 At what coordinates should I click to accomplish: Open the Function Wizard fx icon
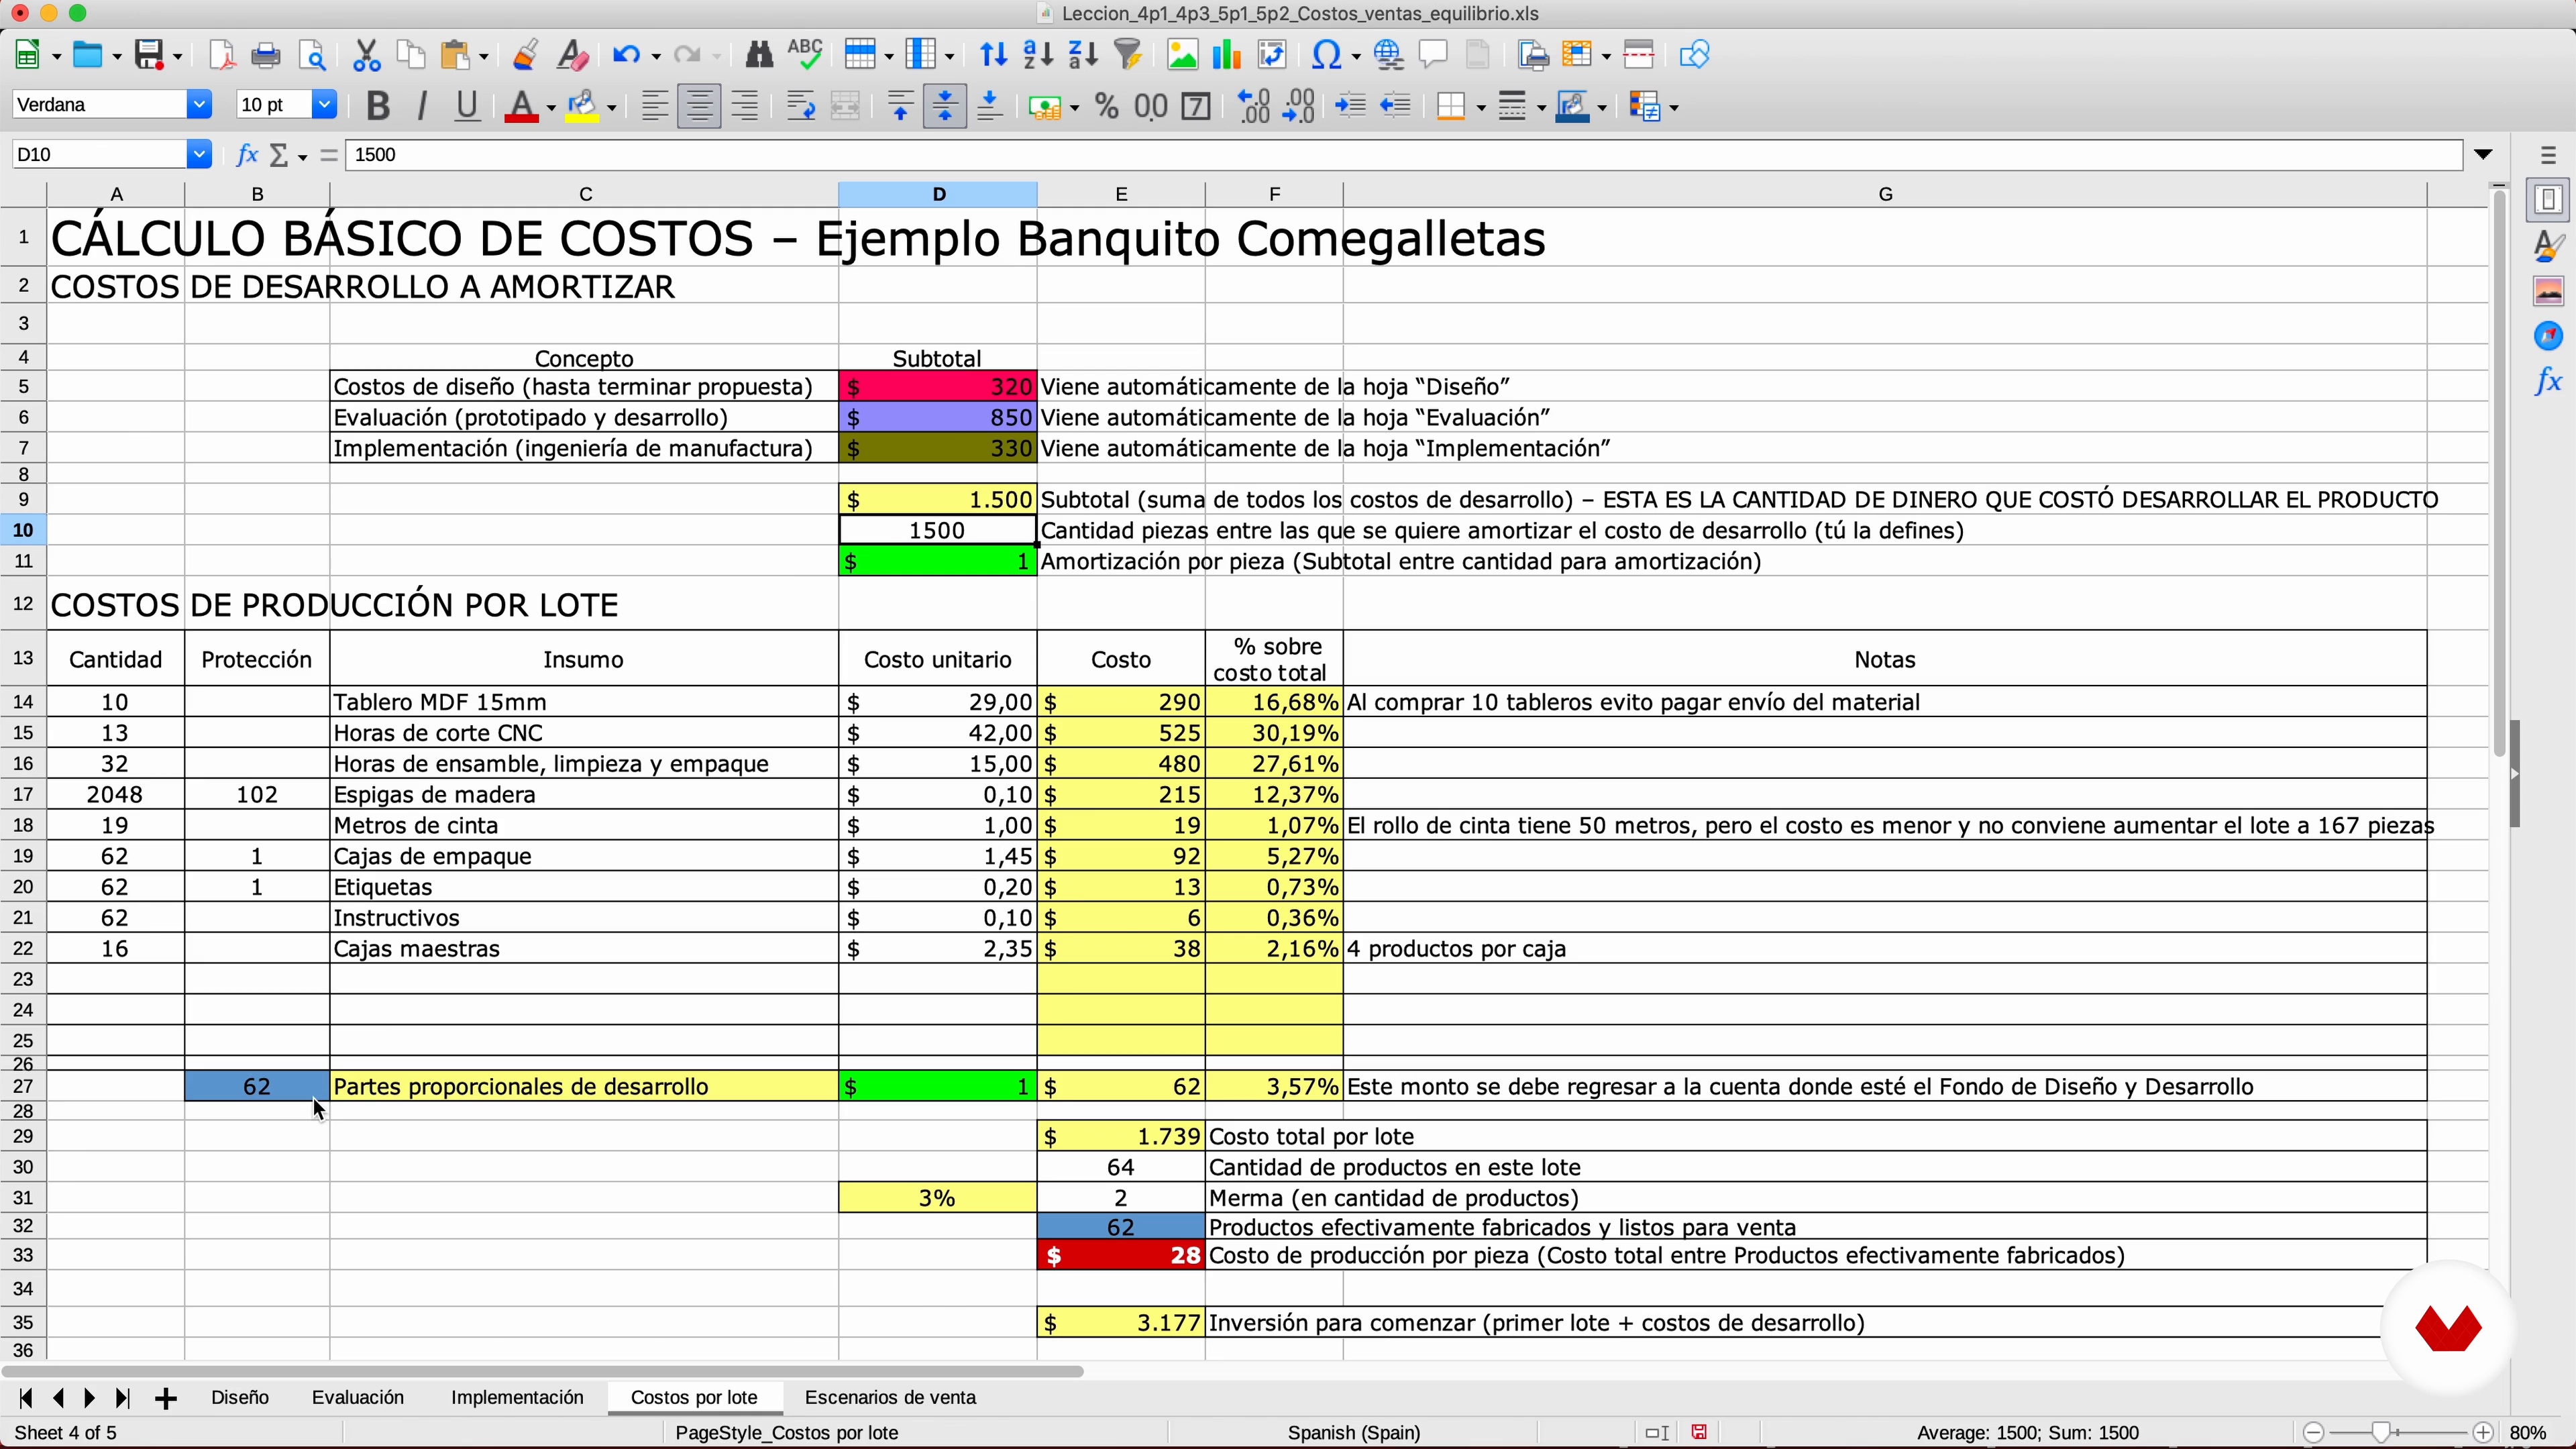(x=246, y=155)
